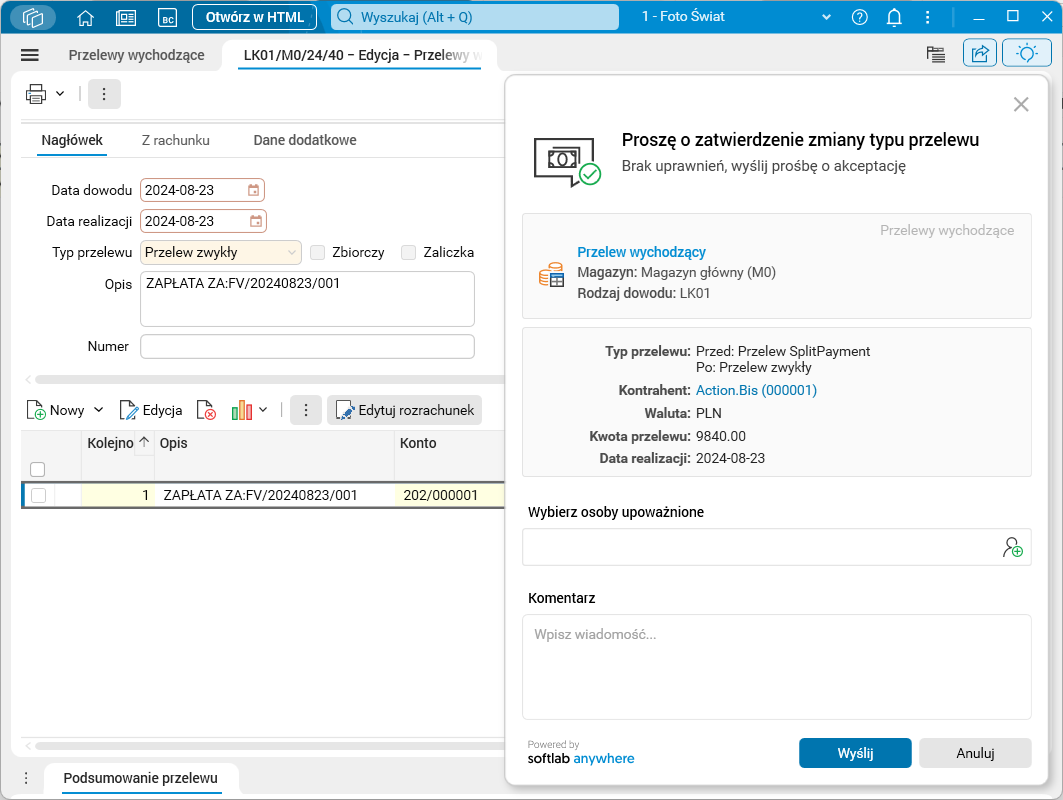
Task: Click the Wybierz osoby upoważnione field
Action: (777, 547)
